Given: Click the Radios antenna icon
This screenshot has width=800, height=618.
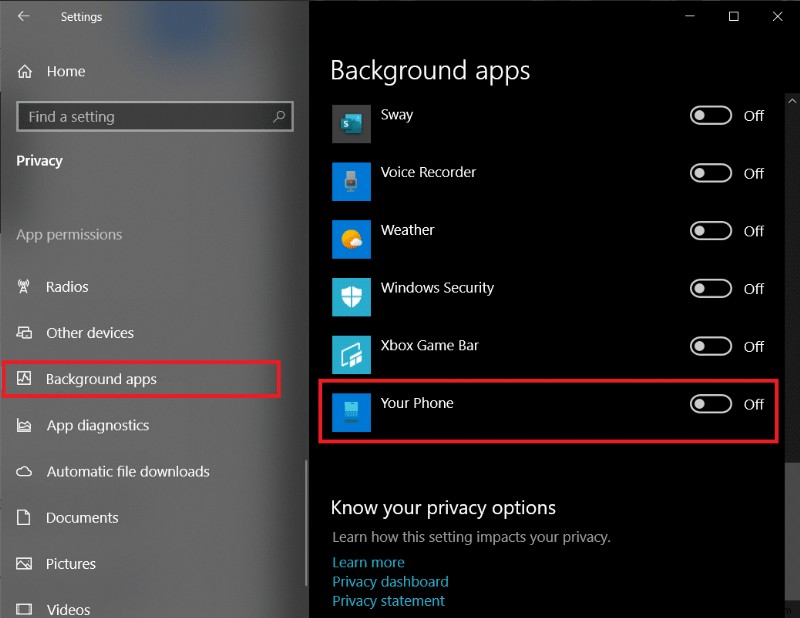Looking at the screenshot, I should click(23, 287).
